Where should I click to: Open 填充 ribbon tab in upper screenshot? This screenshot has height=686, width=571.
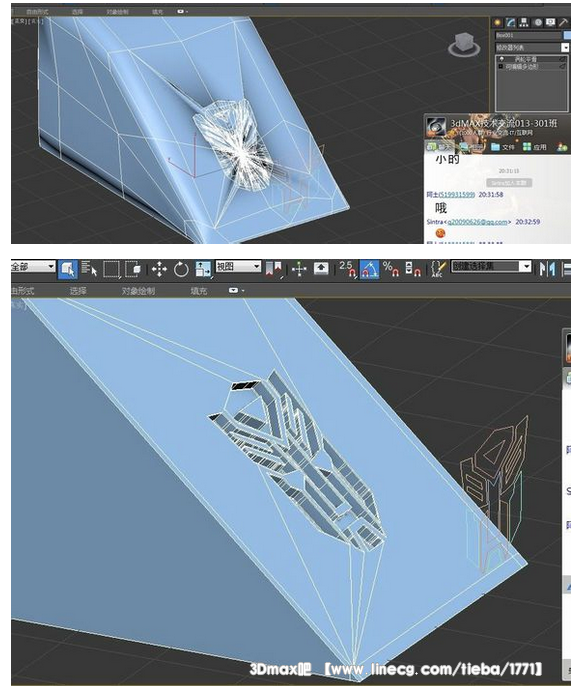pos(158,12)
